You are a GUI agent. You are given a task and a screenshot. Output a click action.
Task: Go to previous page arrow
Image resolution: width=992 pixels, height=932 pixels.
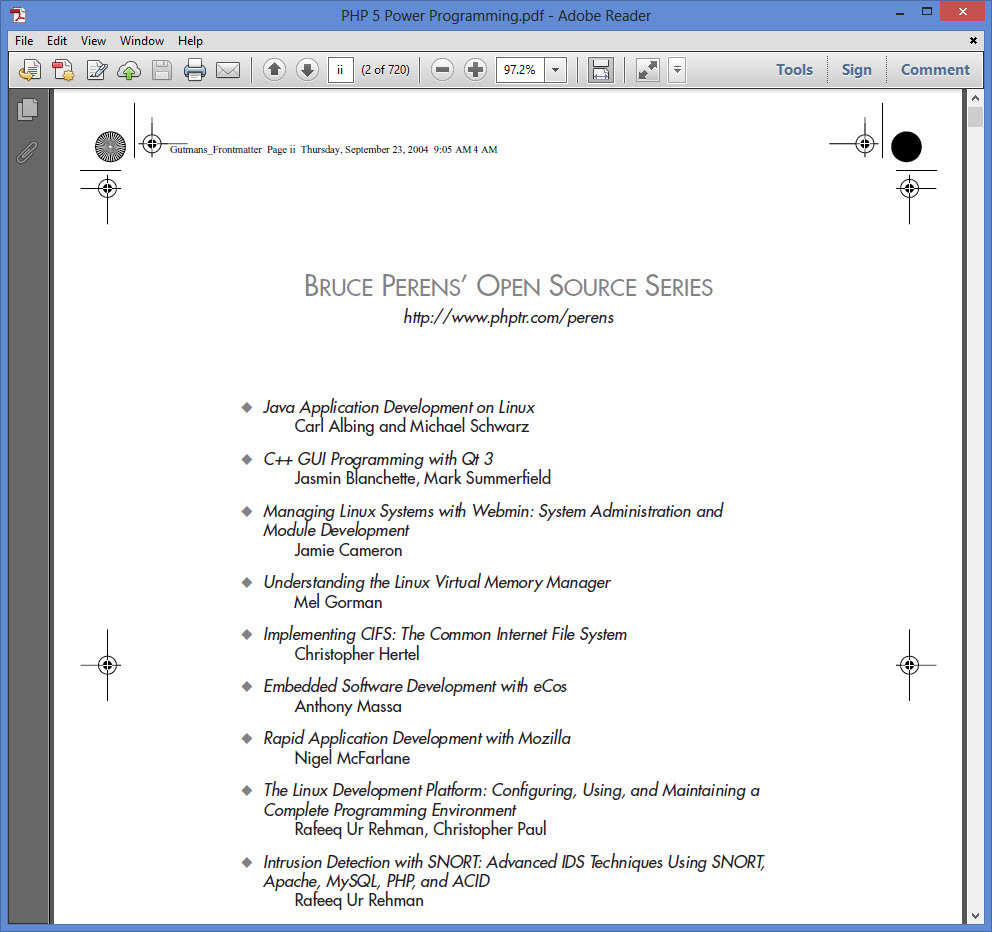click(x=274, y=70)
